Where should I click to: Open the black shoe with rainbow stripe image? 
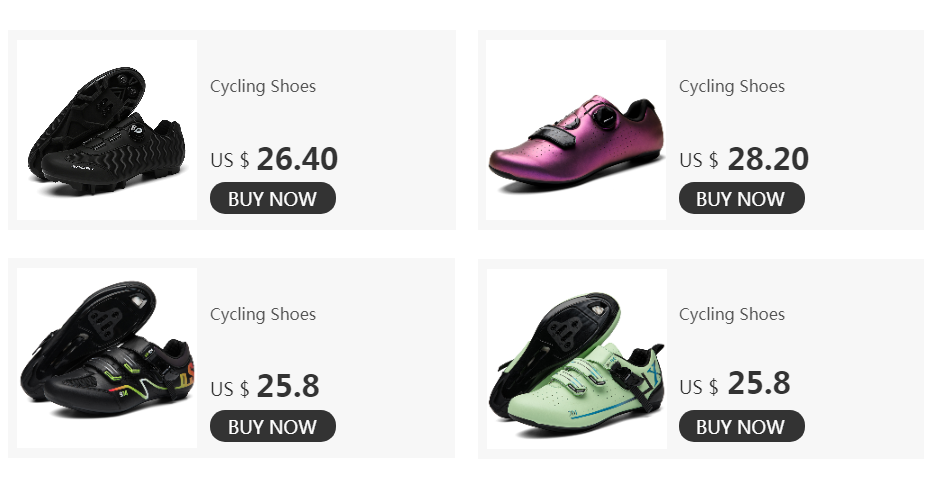(x=107, y=358)
